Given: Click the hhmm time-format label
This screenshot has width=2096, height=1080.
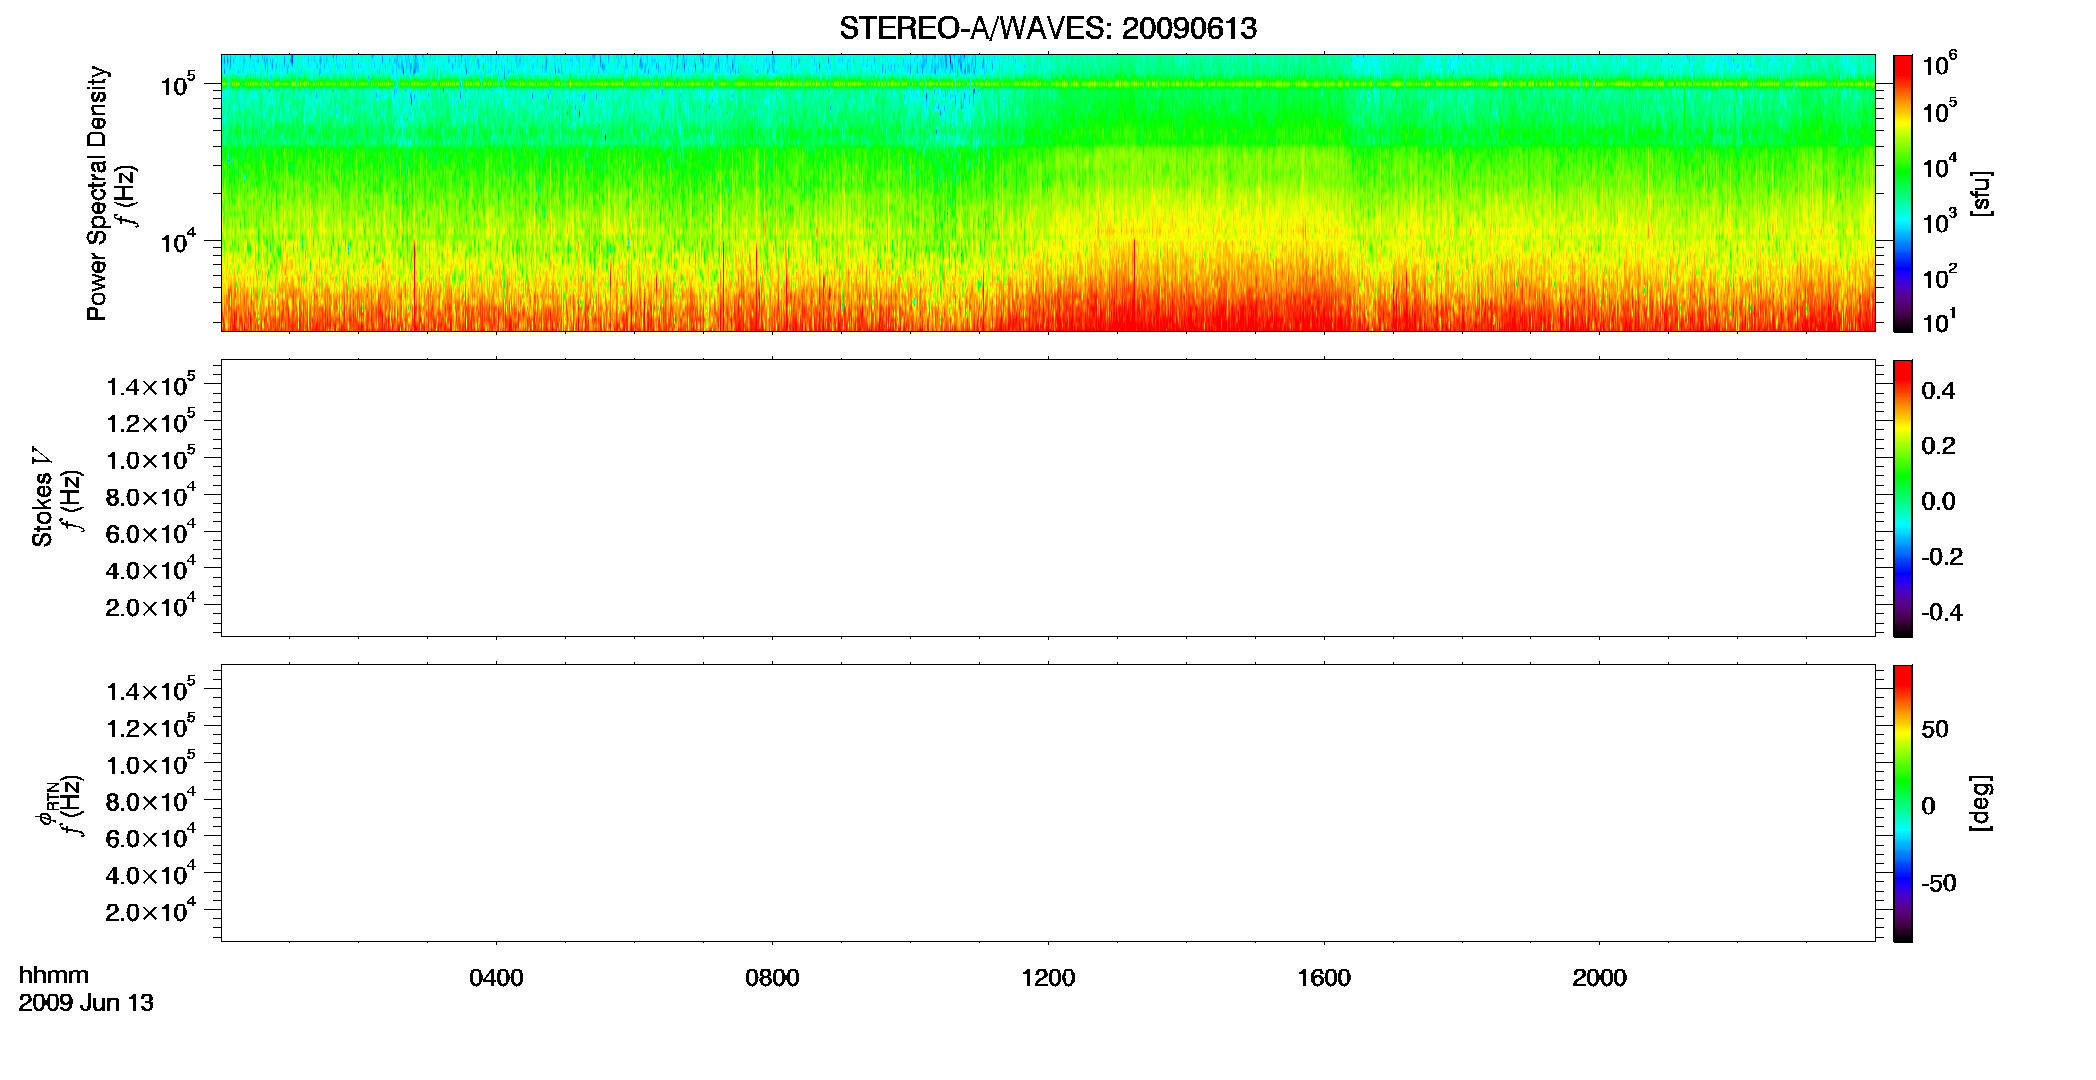Looking at the screenshot, I should (x=54, y=976).
